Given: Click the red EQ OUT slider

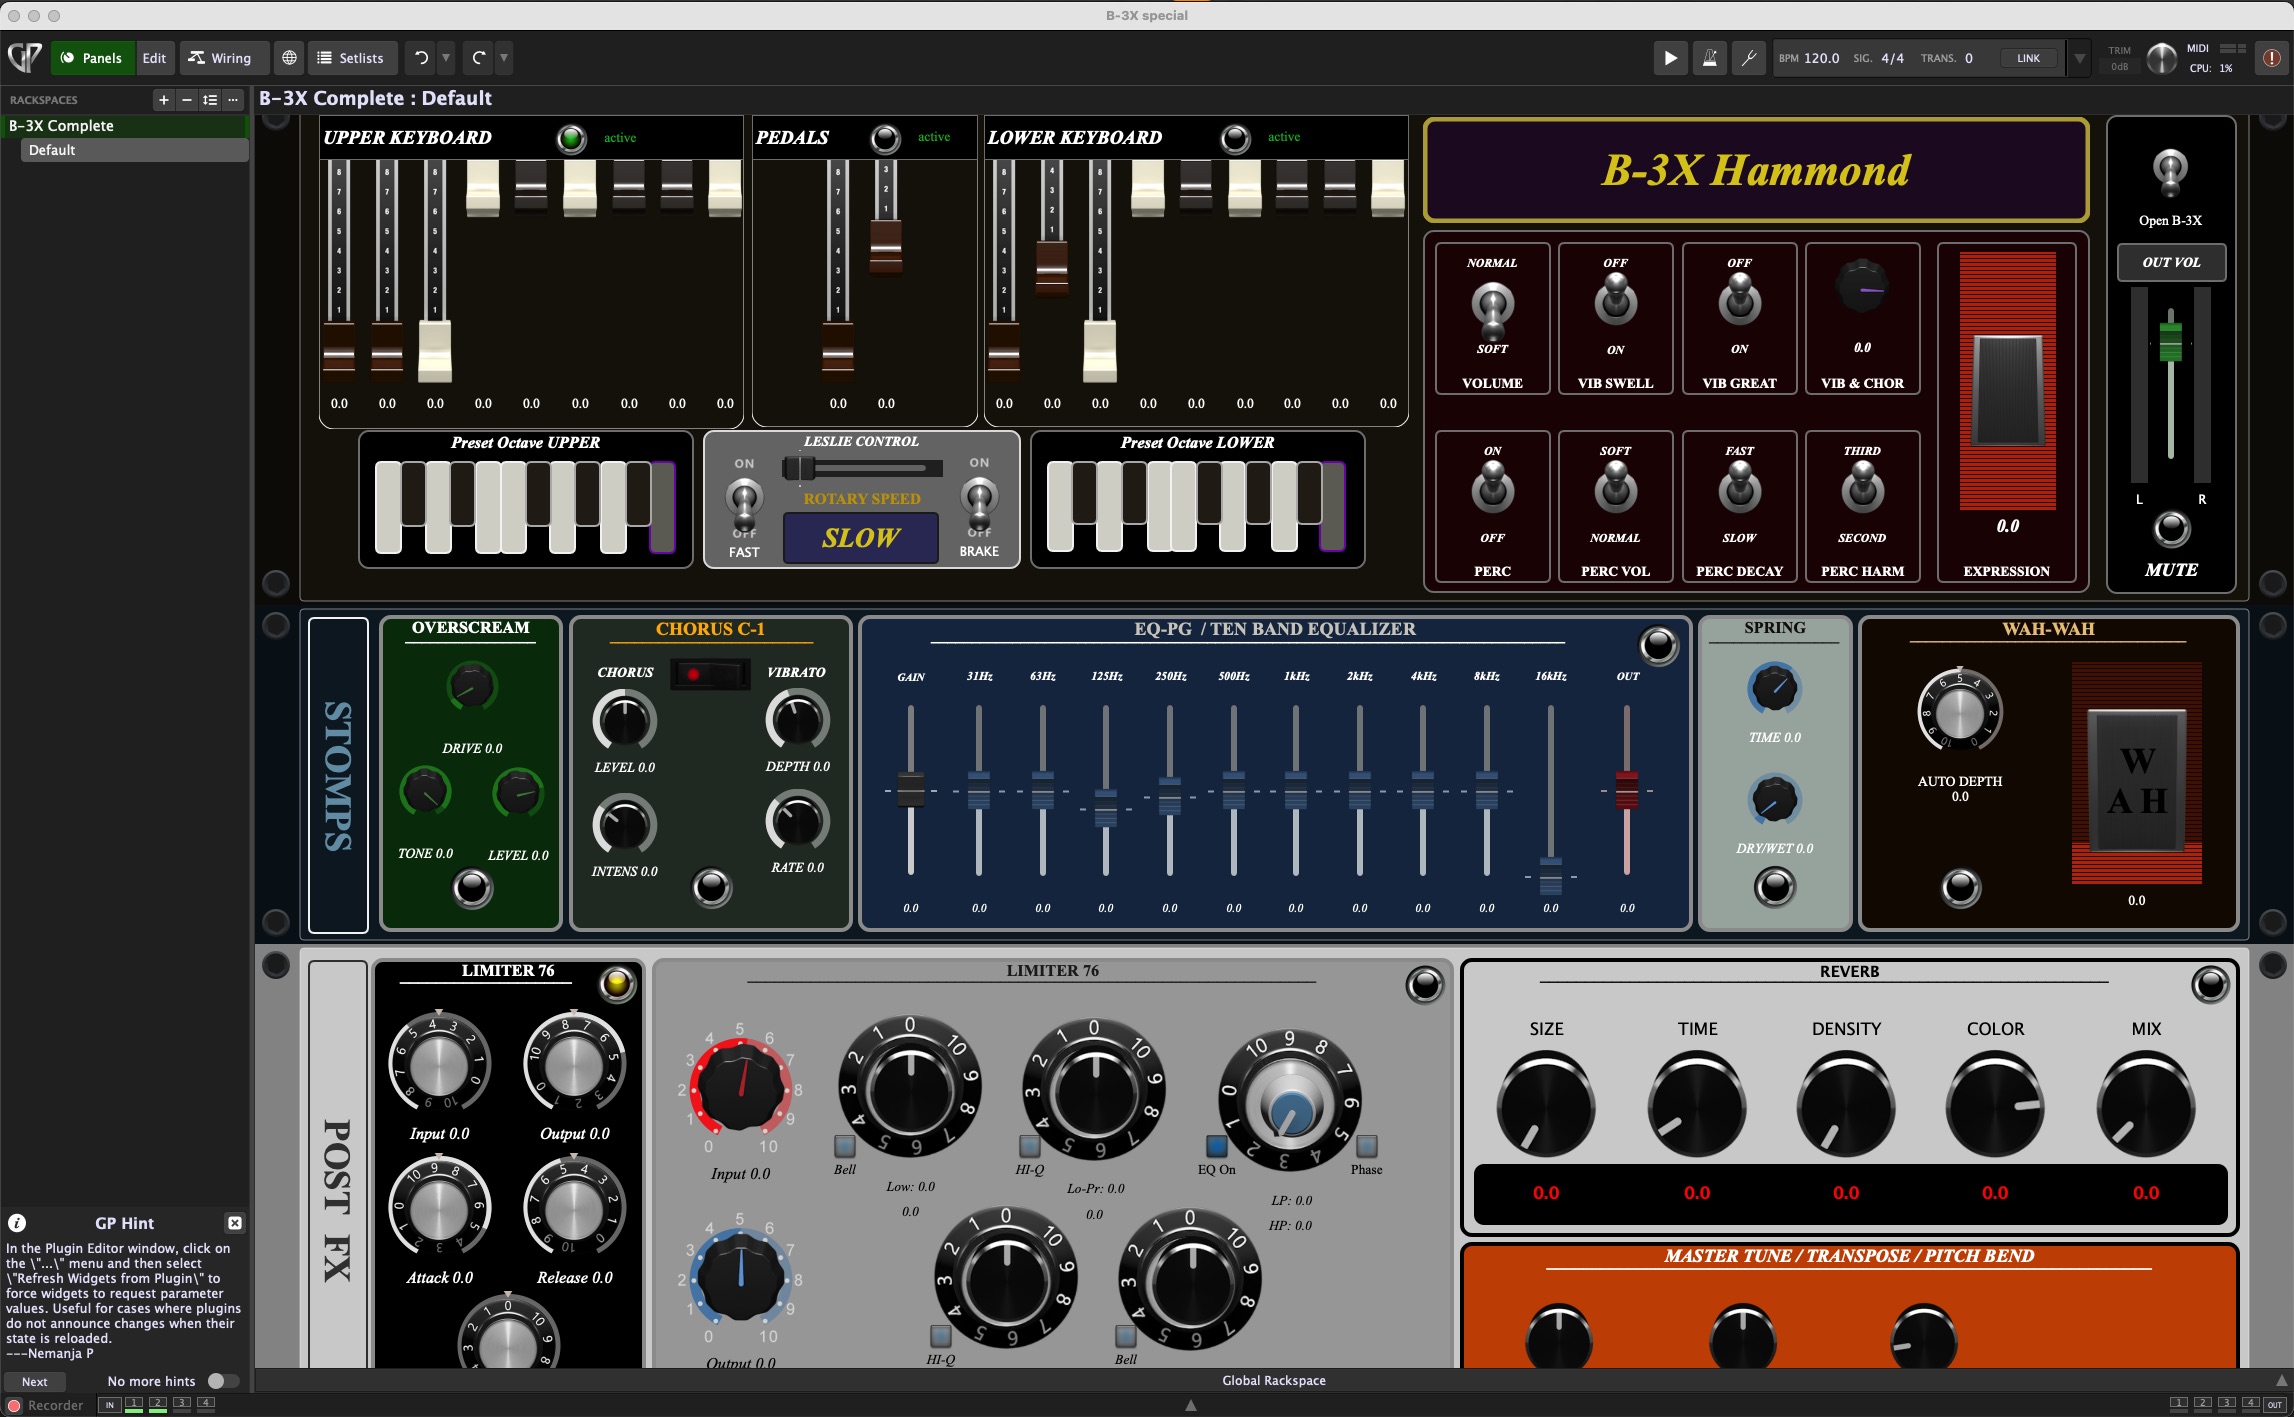Looking at the screenshot, I should (1627, 790).
